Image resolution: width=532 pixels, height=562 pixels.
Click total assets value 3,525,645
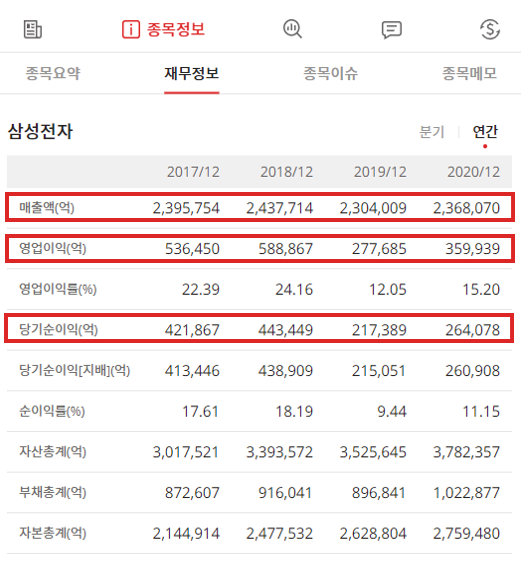(373, 452)
